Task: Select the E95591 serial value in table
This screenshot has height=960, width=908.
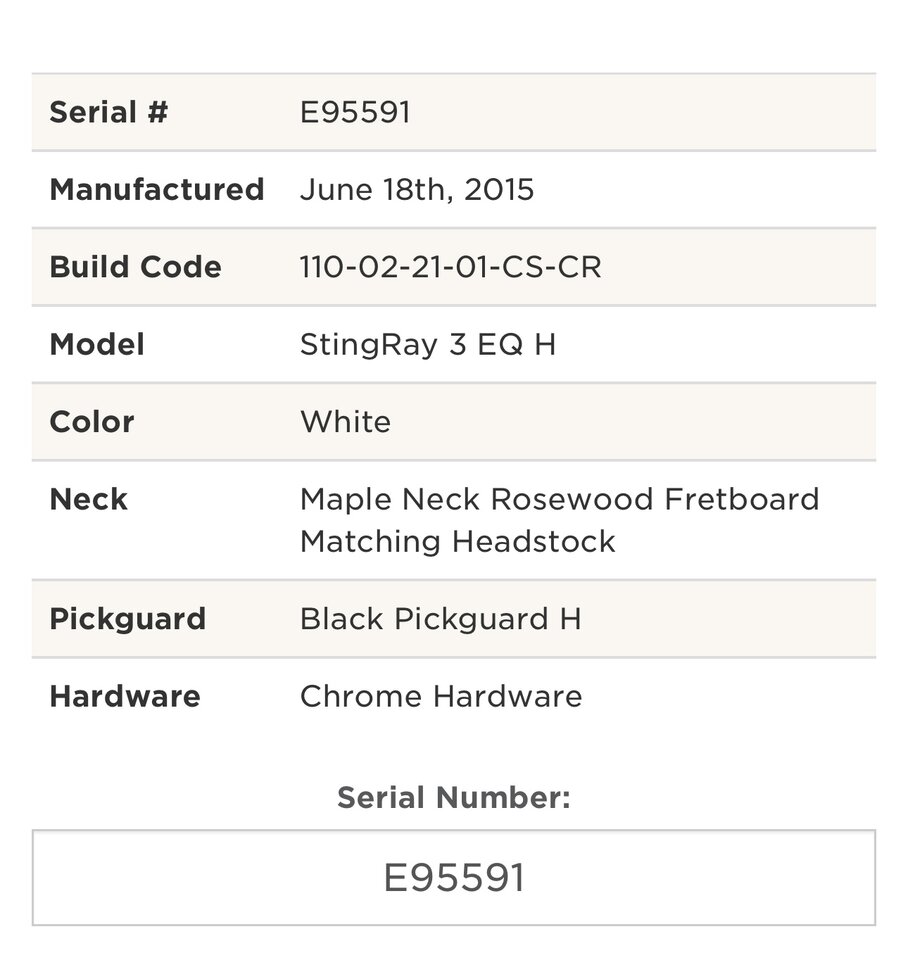Action: [x=355, y=112]
